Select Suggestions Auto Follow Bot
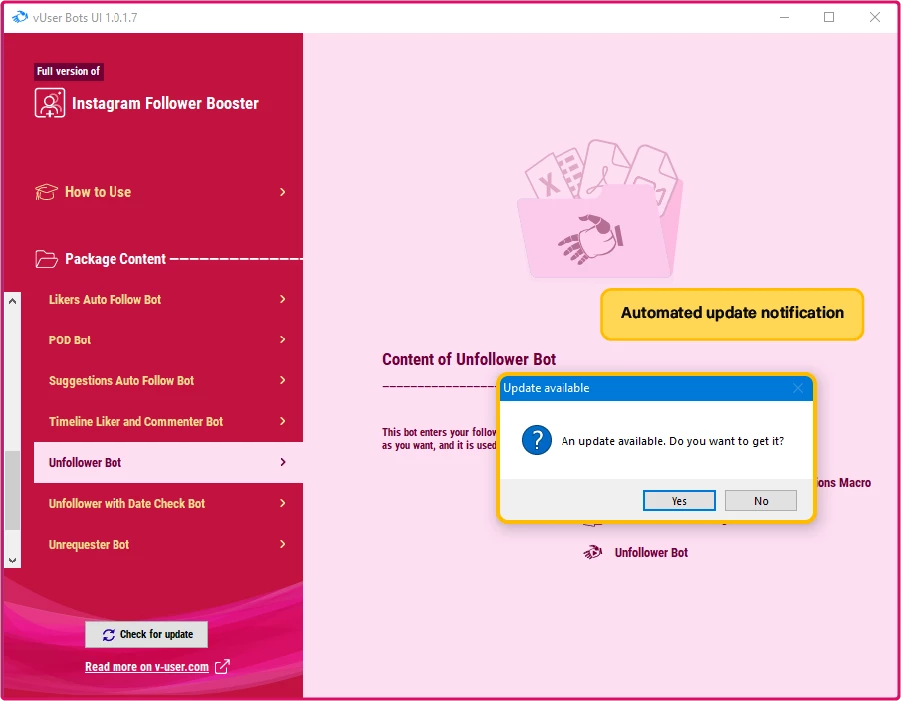 (x=168, y=380)
